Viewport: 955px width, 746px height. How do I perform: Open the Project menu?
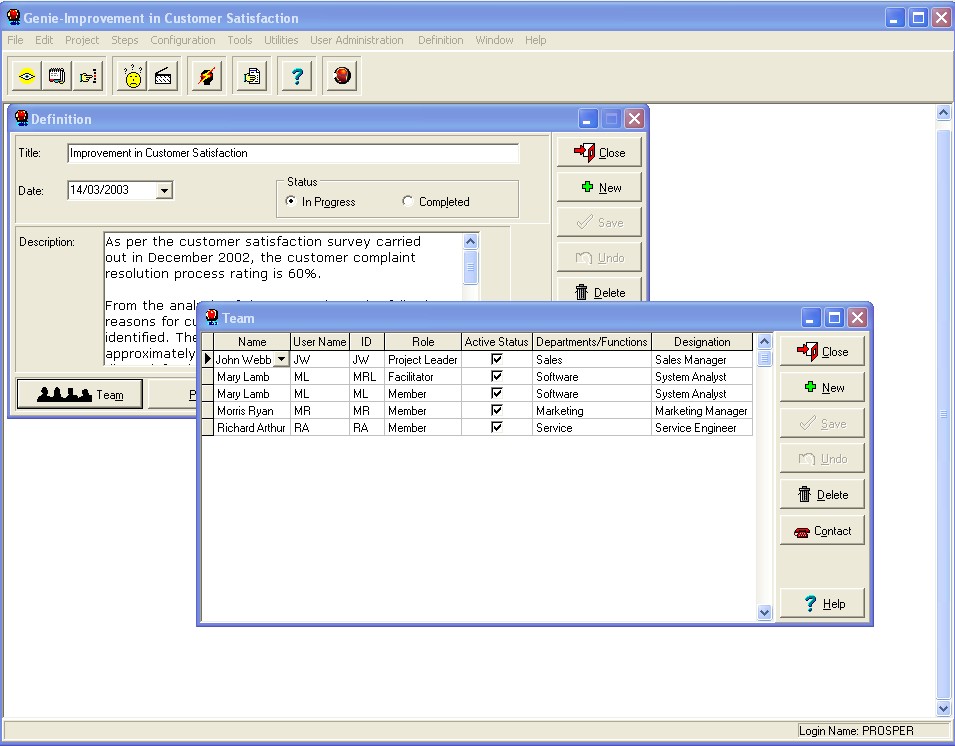click(82, 40)
